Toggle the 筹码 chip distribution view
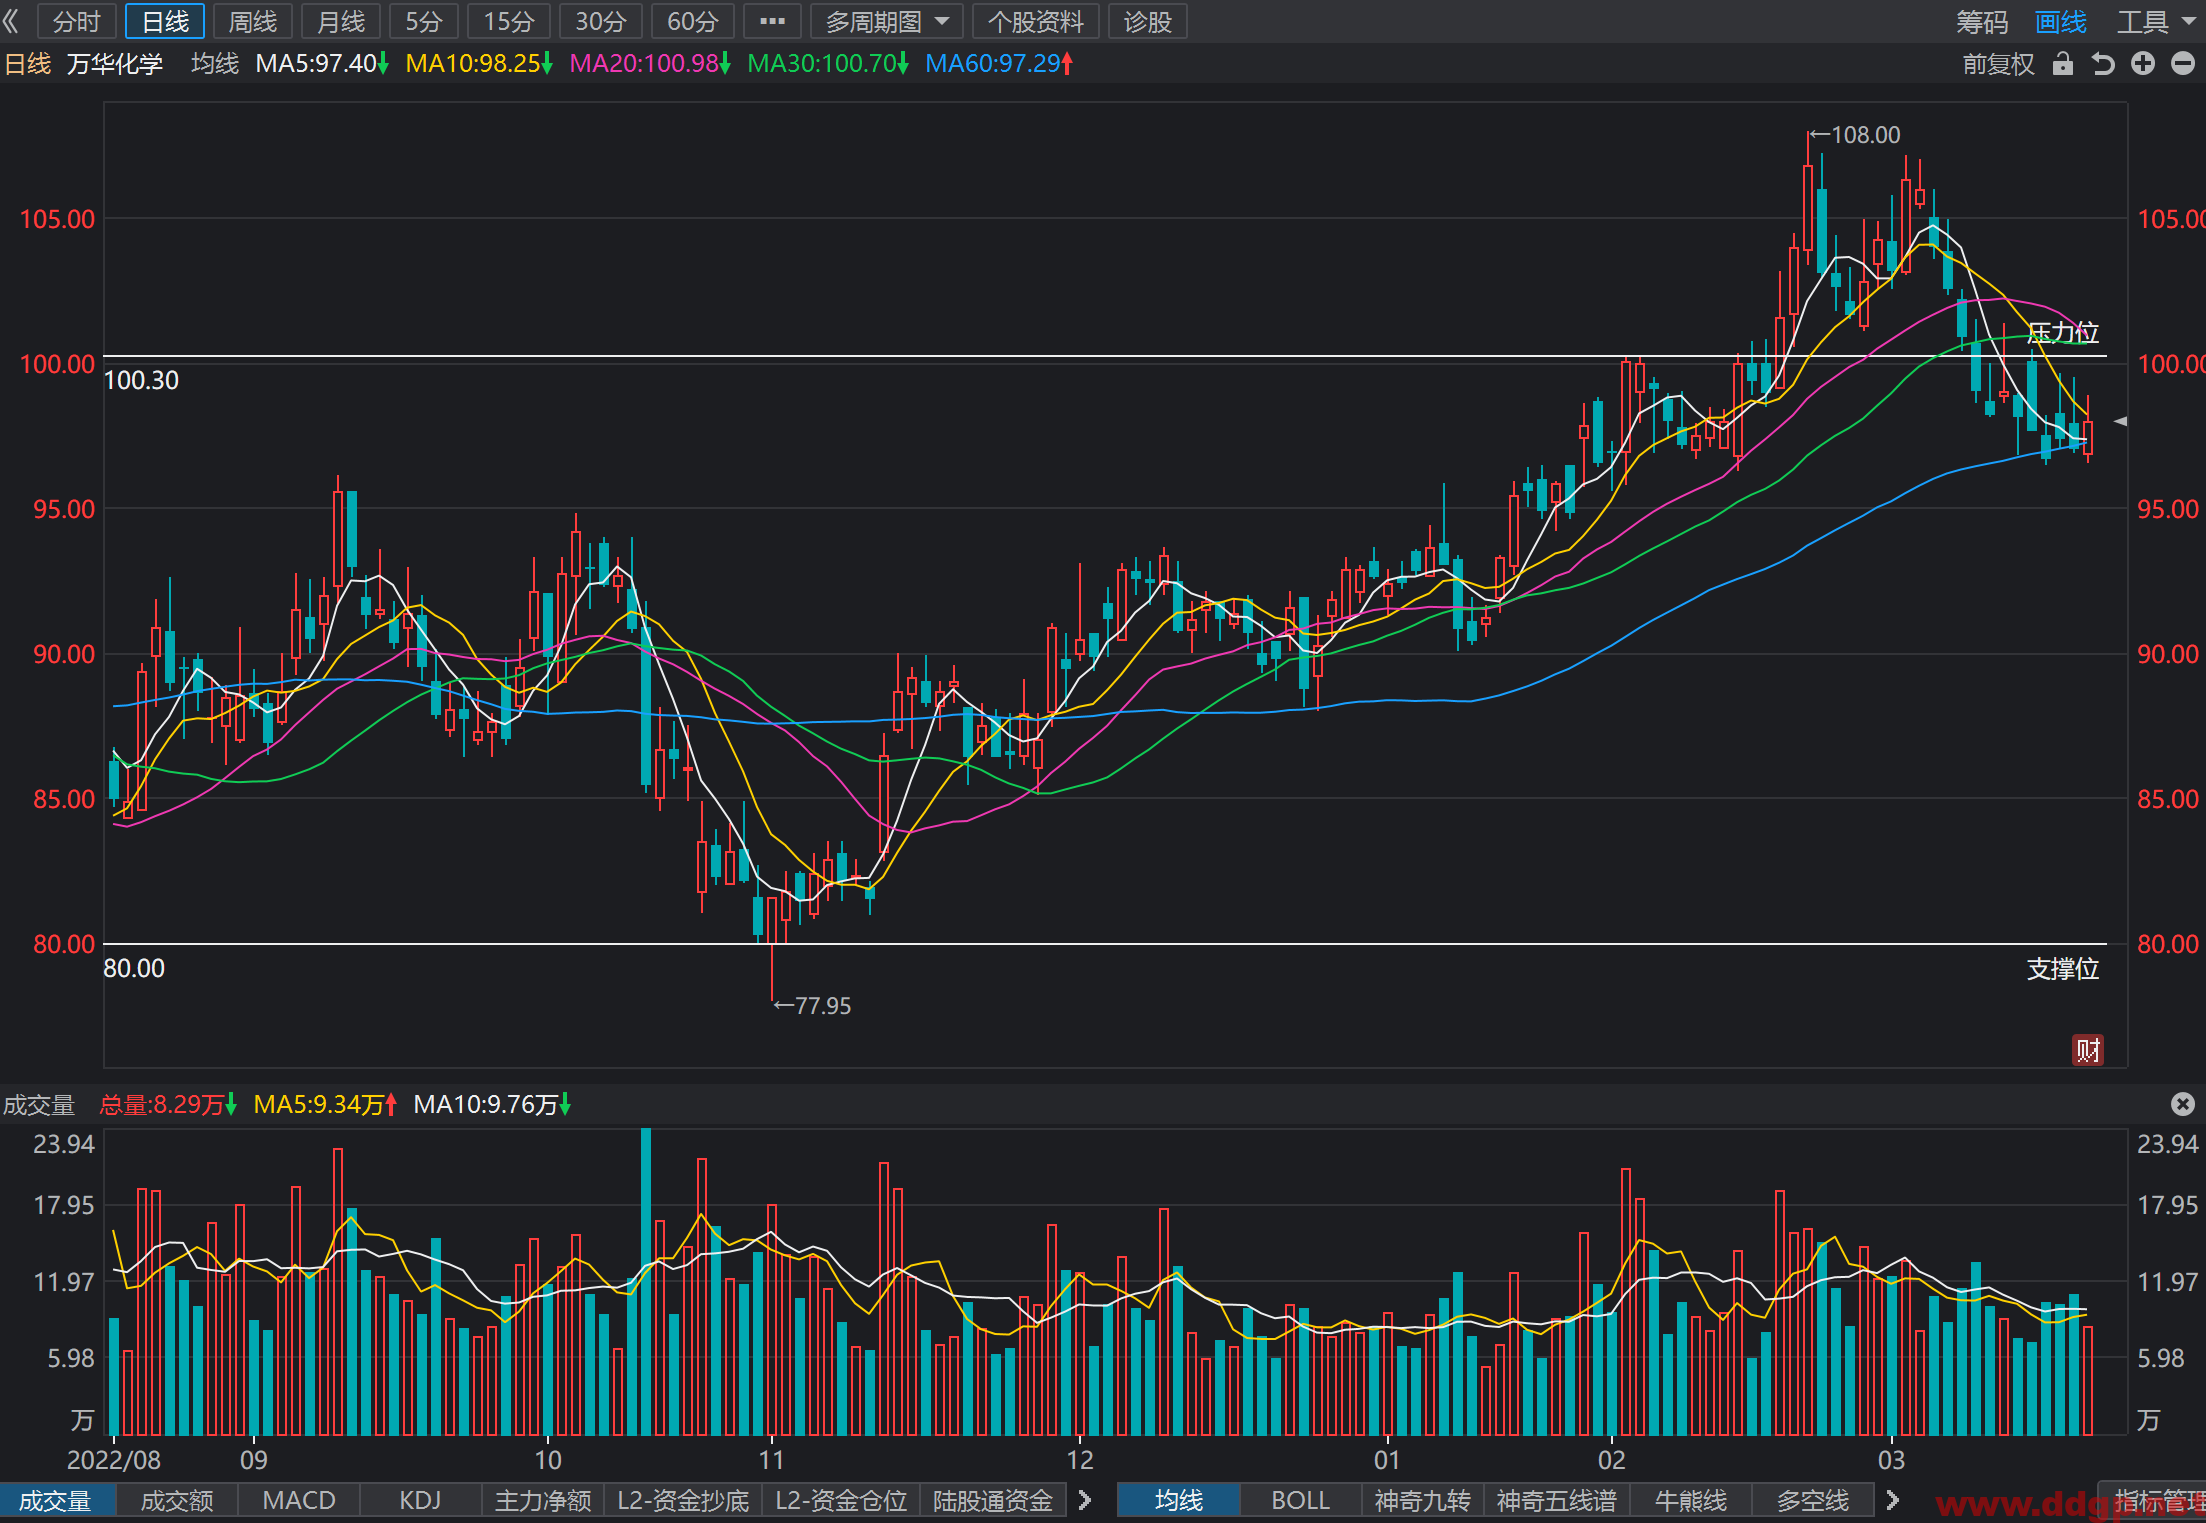2206x1523 pixels. (1982, 22)
